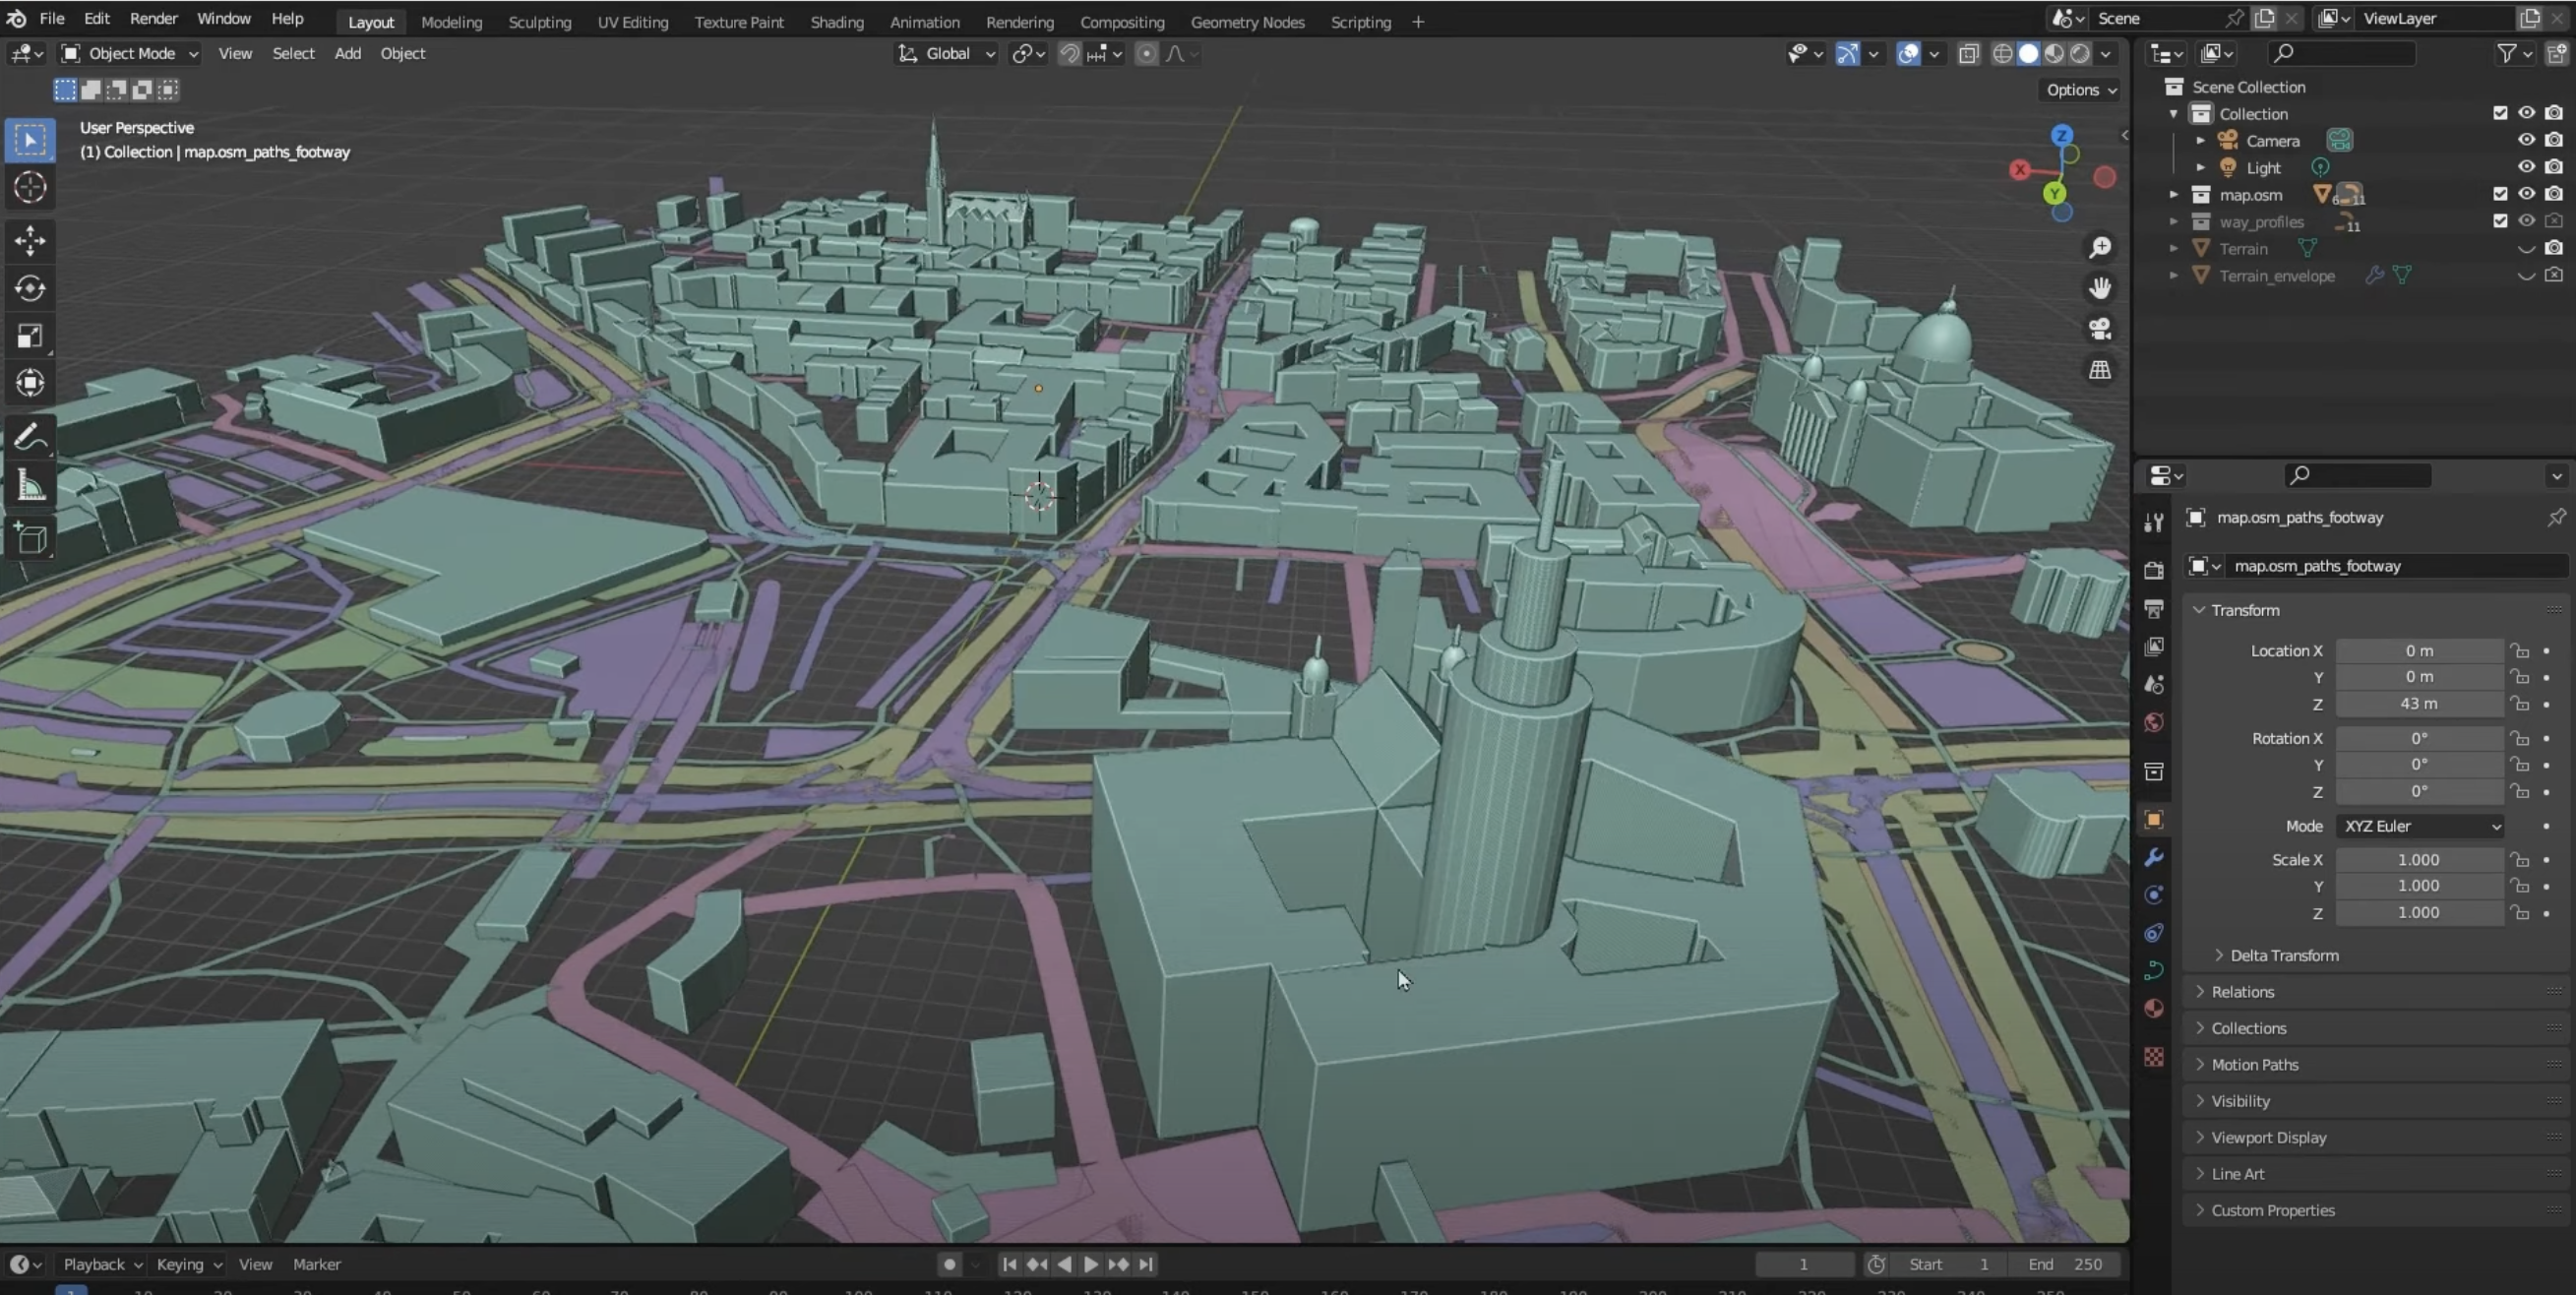
Task: Open the Add menu in viewport header
Action: [347, 54]
